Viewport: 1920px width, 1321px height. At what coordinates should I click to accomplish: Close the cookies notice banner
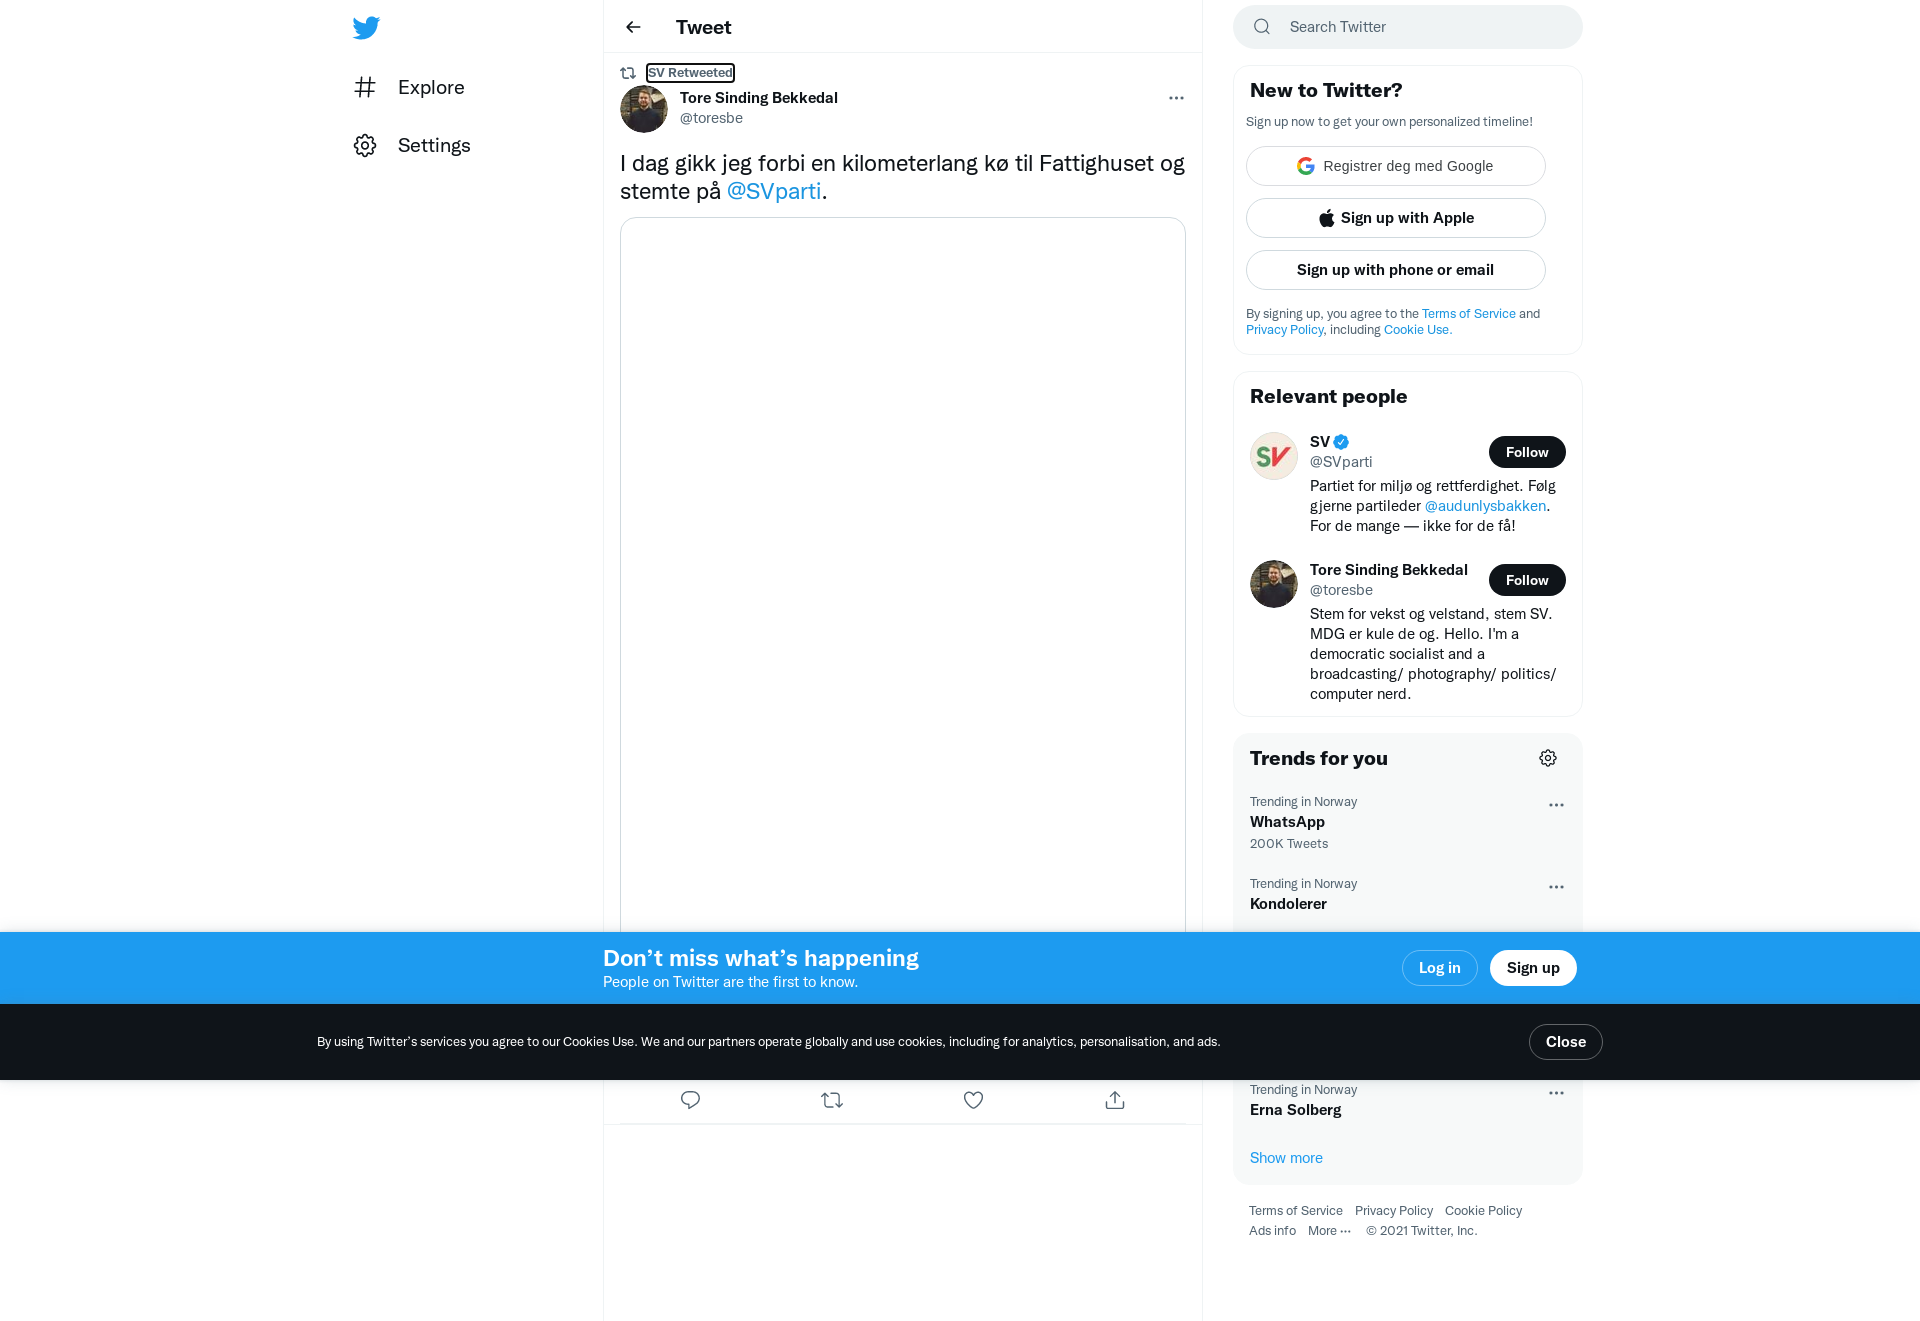[1566, 1042]
